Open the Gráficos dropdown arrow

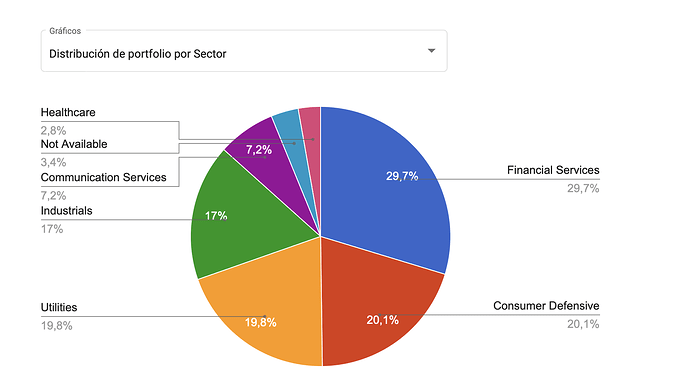431,51
